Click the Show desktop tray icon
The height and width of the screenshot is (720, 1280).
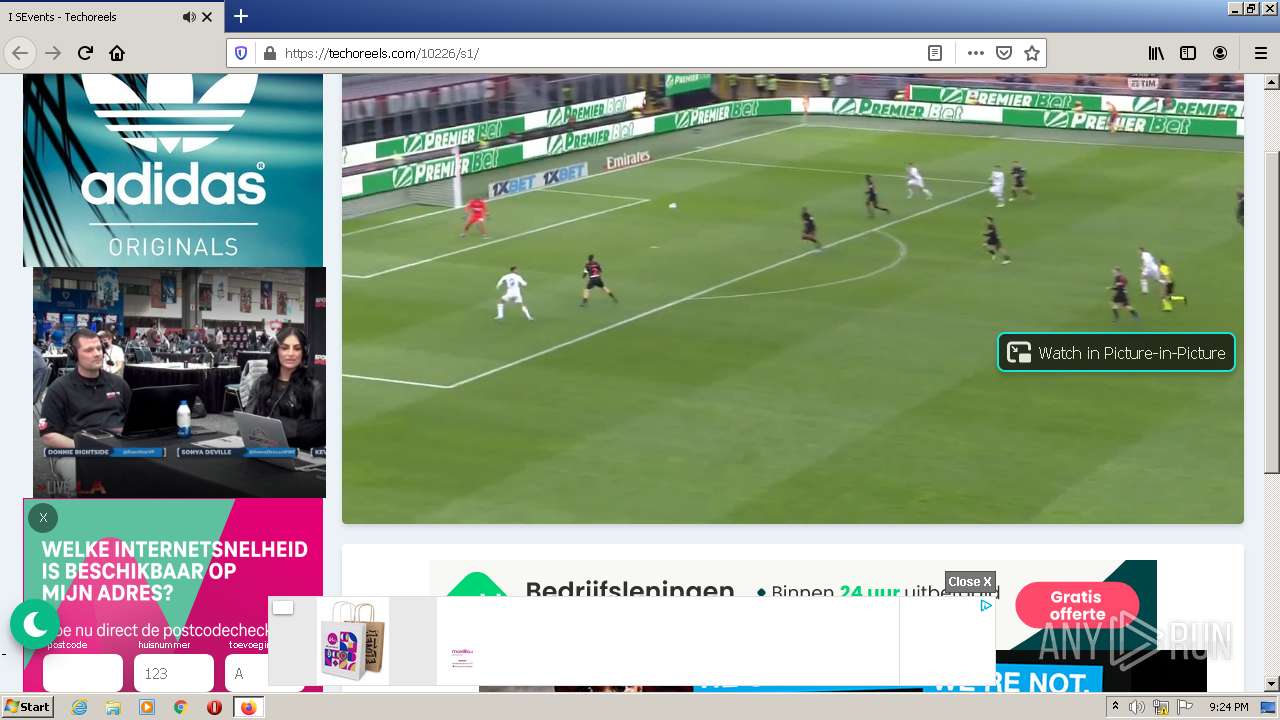(1268, 707)
